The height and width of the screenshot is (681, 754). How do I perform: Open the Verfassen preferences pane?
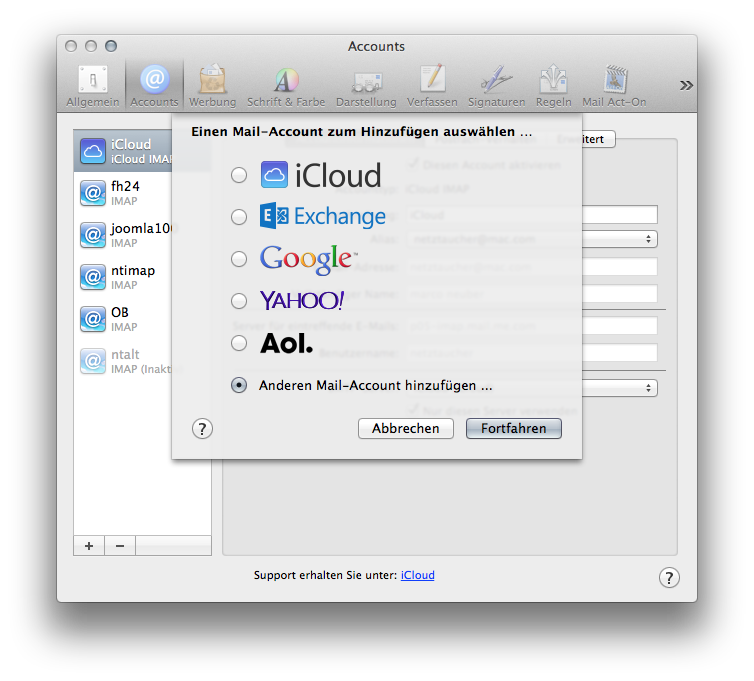pyautogui.click(x=432, y=86)
